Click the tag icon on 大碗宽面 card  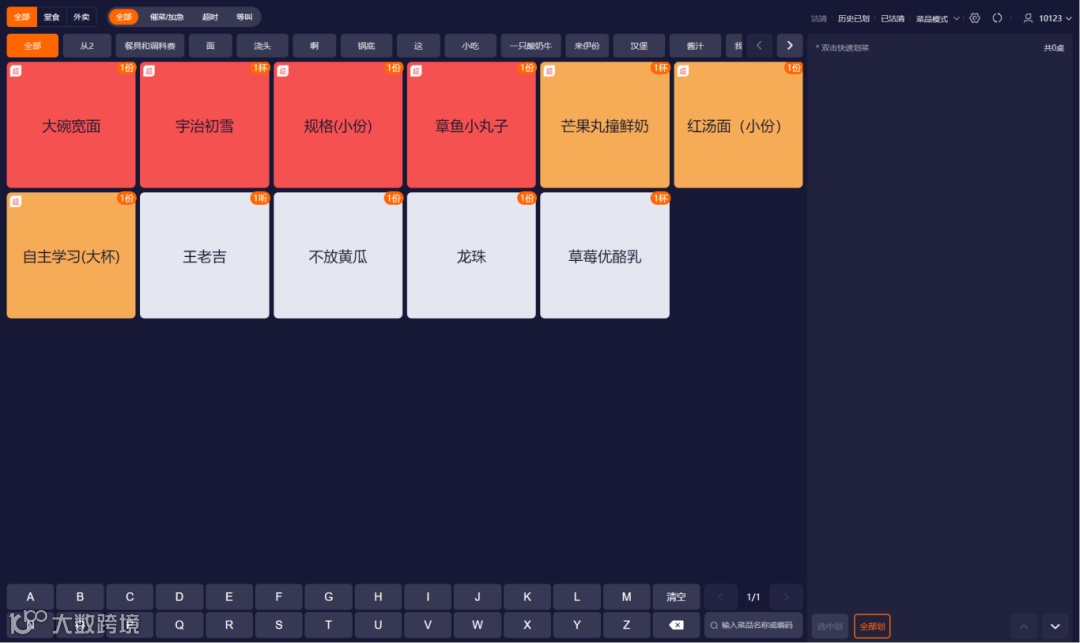click(x=16, y=71)
